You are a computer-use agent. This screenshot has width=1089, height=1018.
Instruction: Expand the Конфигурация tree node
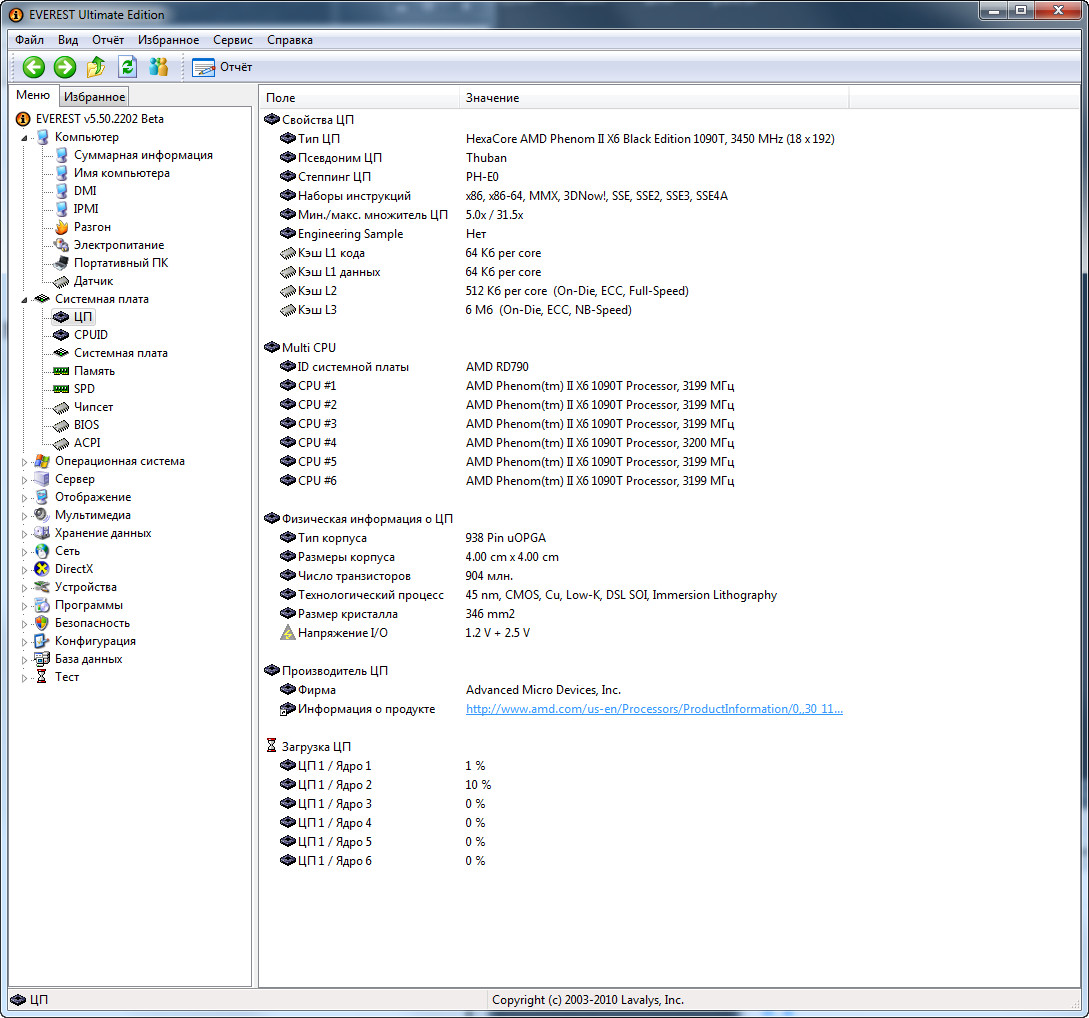click(x=24, y=642)
